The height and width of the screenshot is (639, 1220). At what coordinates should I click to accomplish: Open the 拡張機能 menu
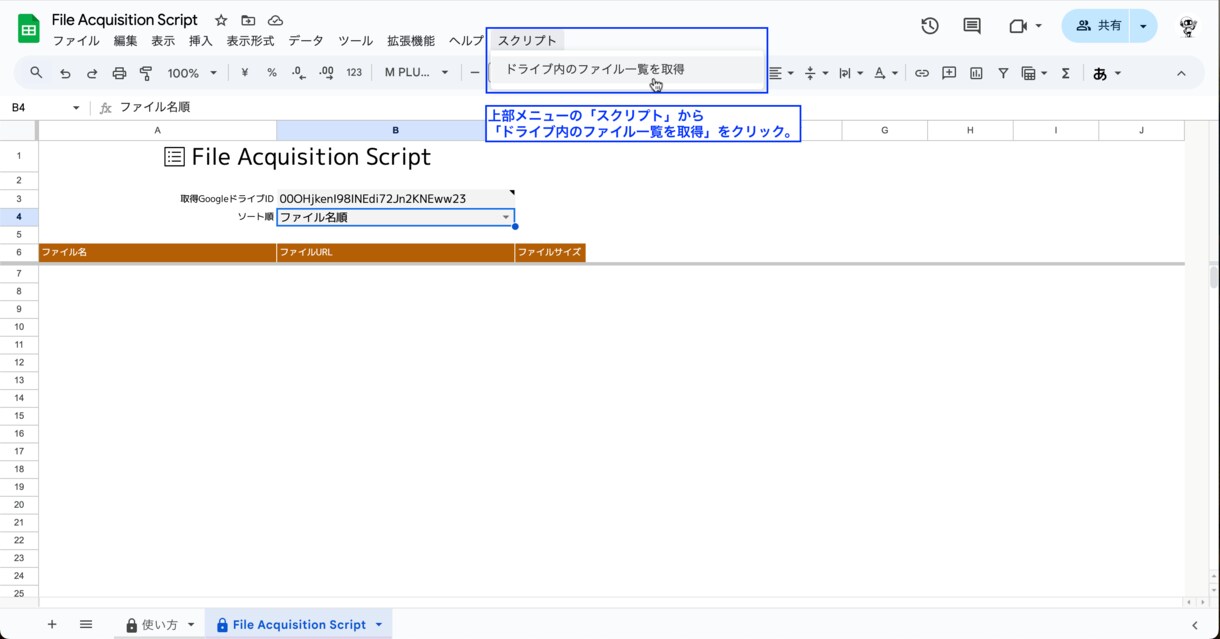(x=411, y=41)
